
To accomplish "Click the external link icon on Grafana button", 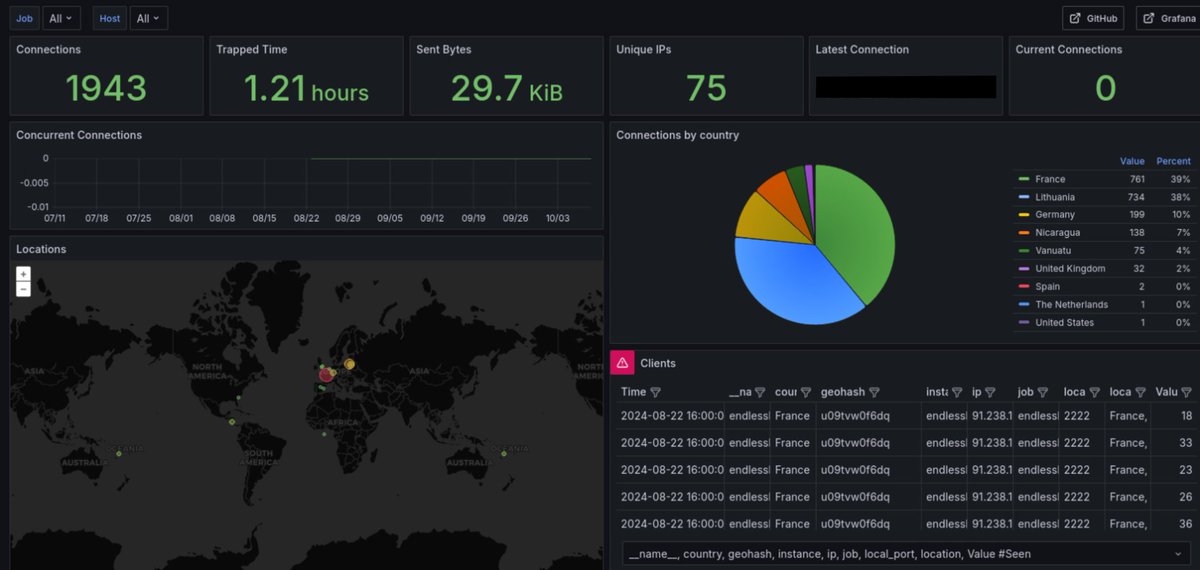I will coord(1149,18).
